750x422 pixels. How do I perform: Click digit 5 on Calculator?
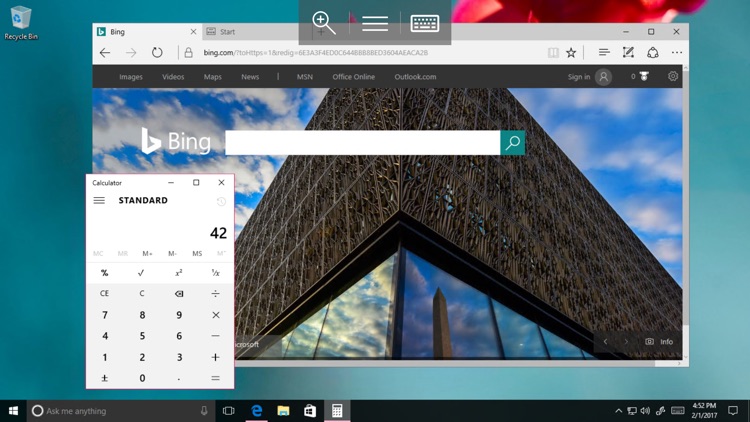point(142,336)
